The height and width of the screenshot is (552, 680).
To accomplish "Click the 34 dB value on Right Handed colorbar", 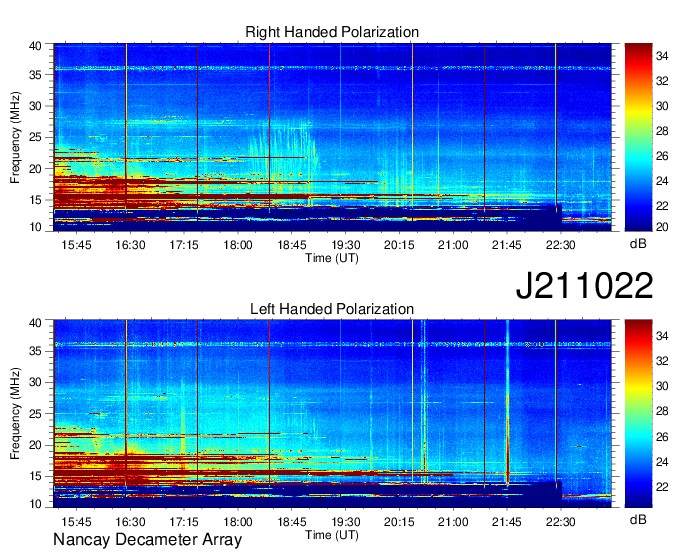I will 662,56.
